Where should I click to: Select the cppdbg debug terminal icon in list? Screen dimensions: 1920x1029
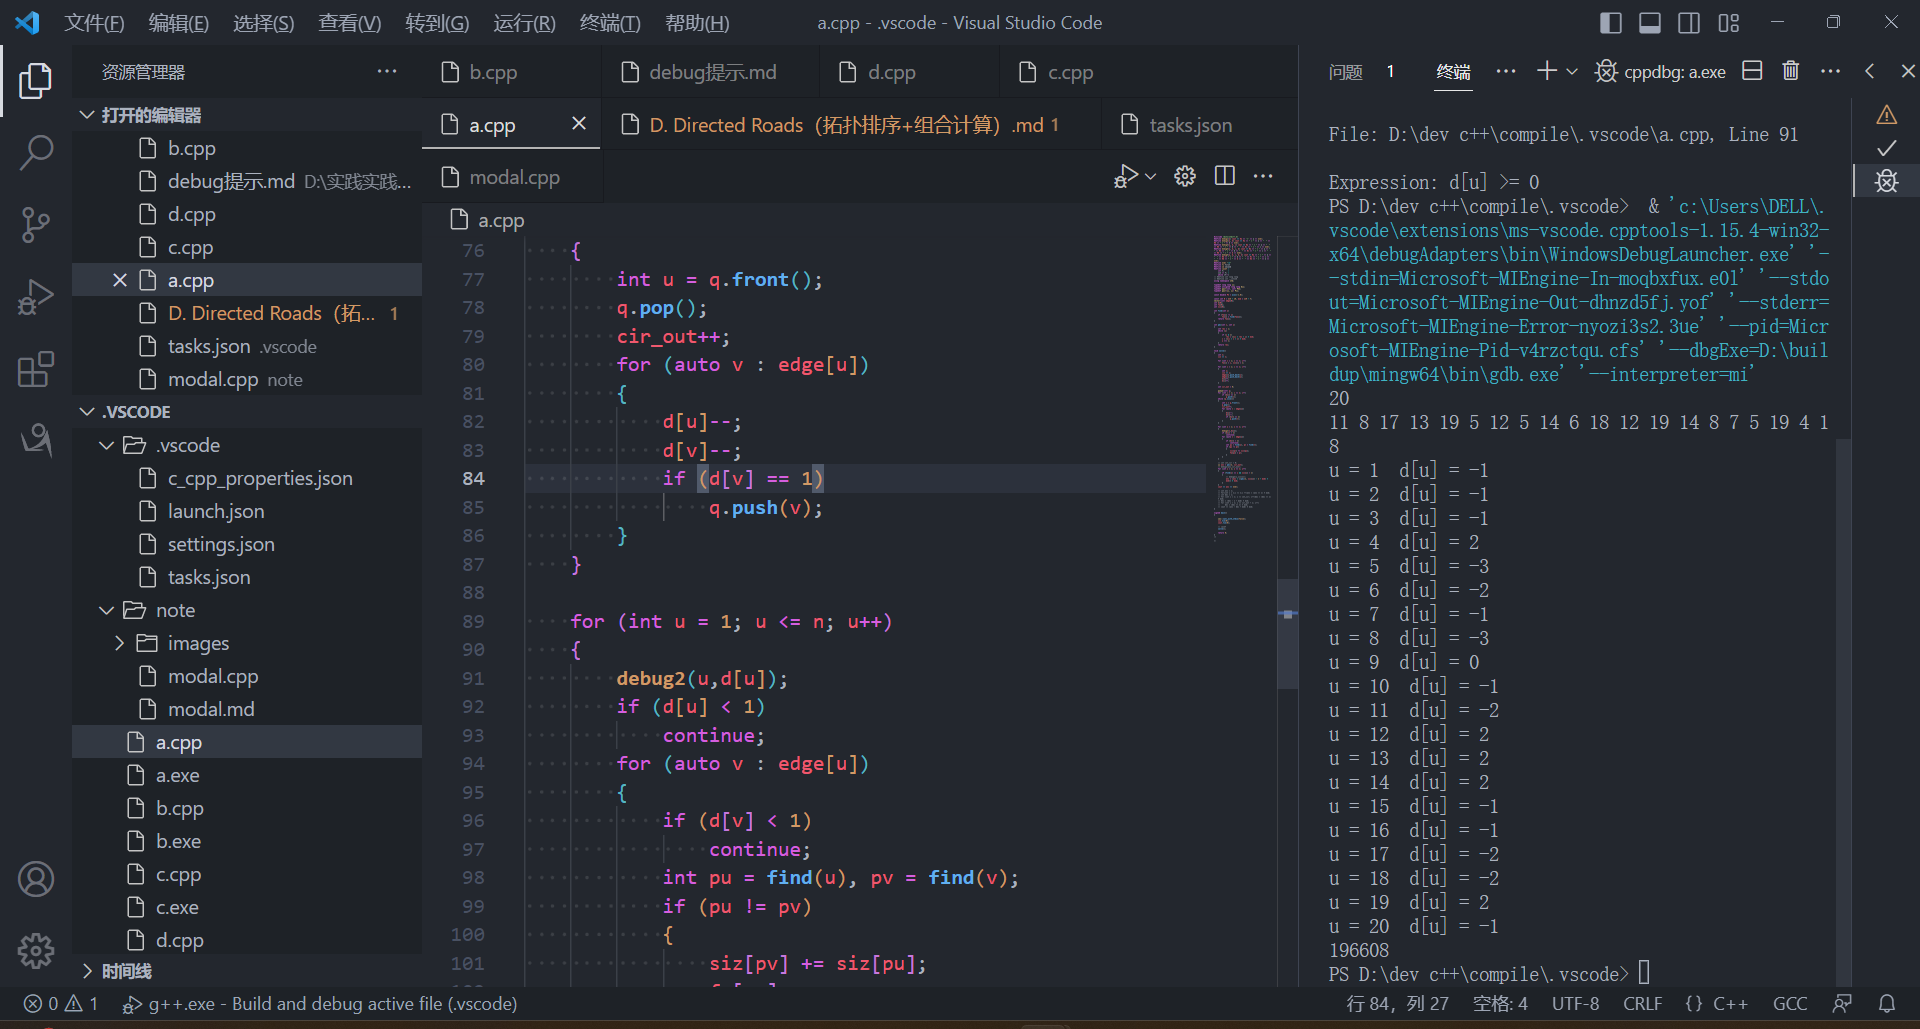pos(1887,181)
